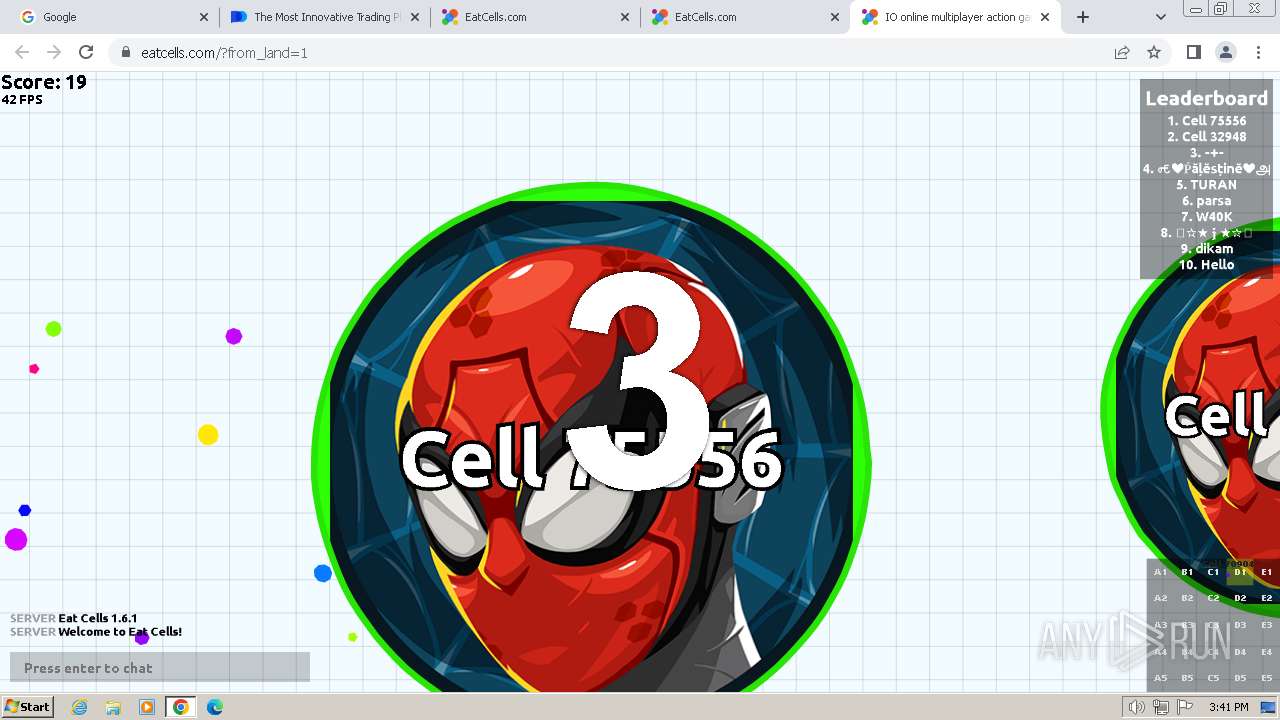Open Windows Explorer from the taskbar
This screenshot has height=720, width=1280.
coord(113,707)
